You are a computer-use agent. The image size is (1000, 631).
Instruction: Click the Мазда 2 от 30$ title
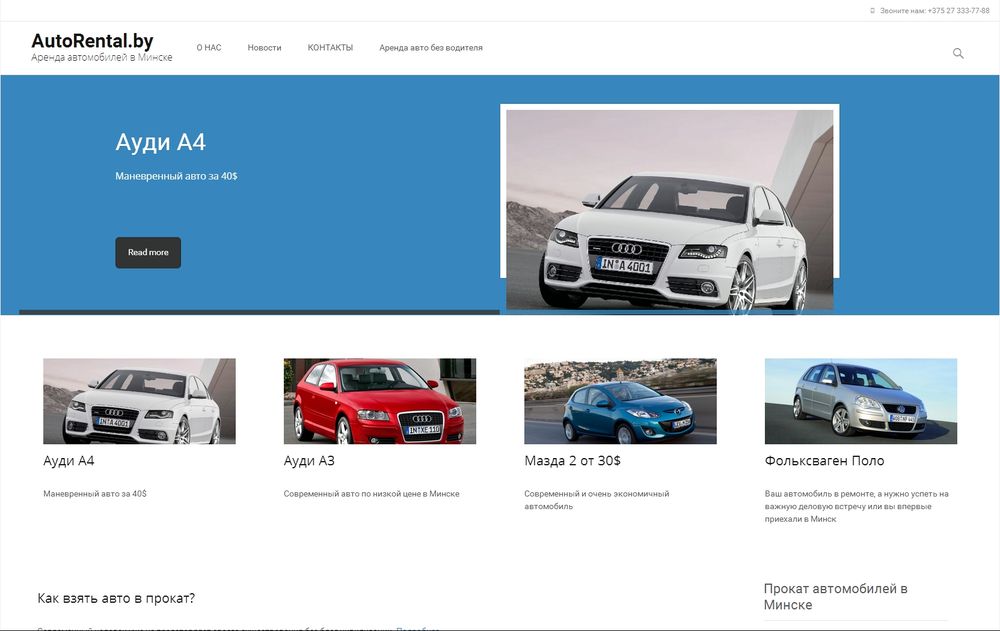[x=572, y=461]
